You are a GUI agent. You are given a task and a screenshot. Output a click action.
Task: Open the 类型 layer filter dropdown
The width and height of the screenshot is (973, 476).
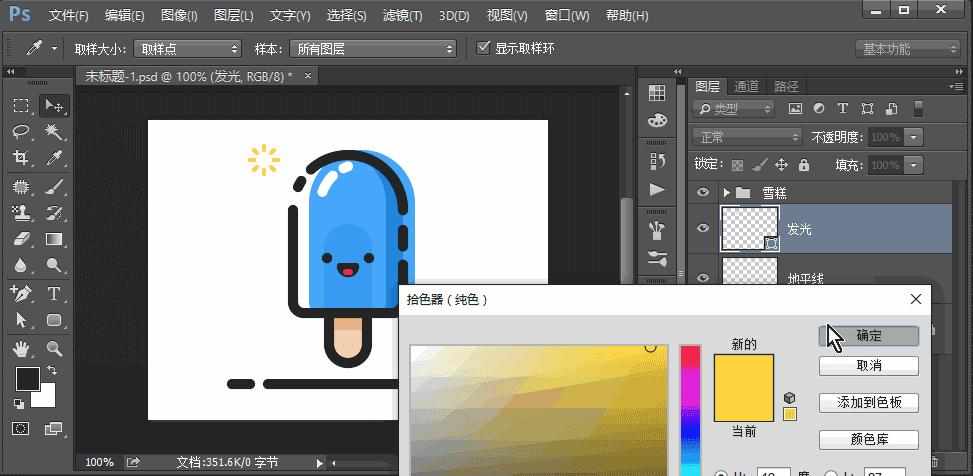pyautogui.click(x=735, y=109)
